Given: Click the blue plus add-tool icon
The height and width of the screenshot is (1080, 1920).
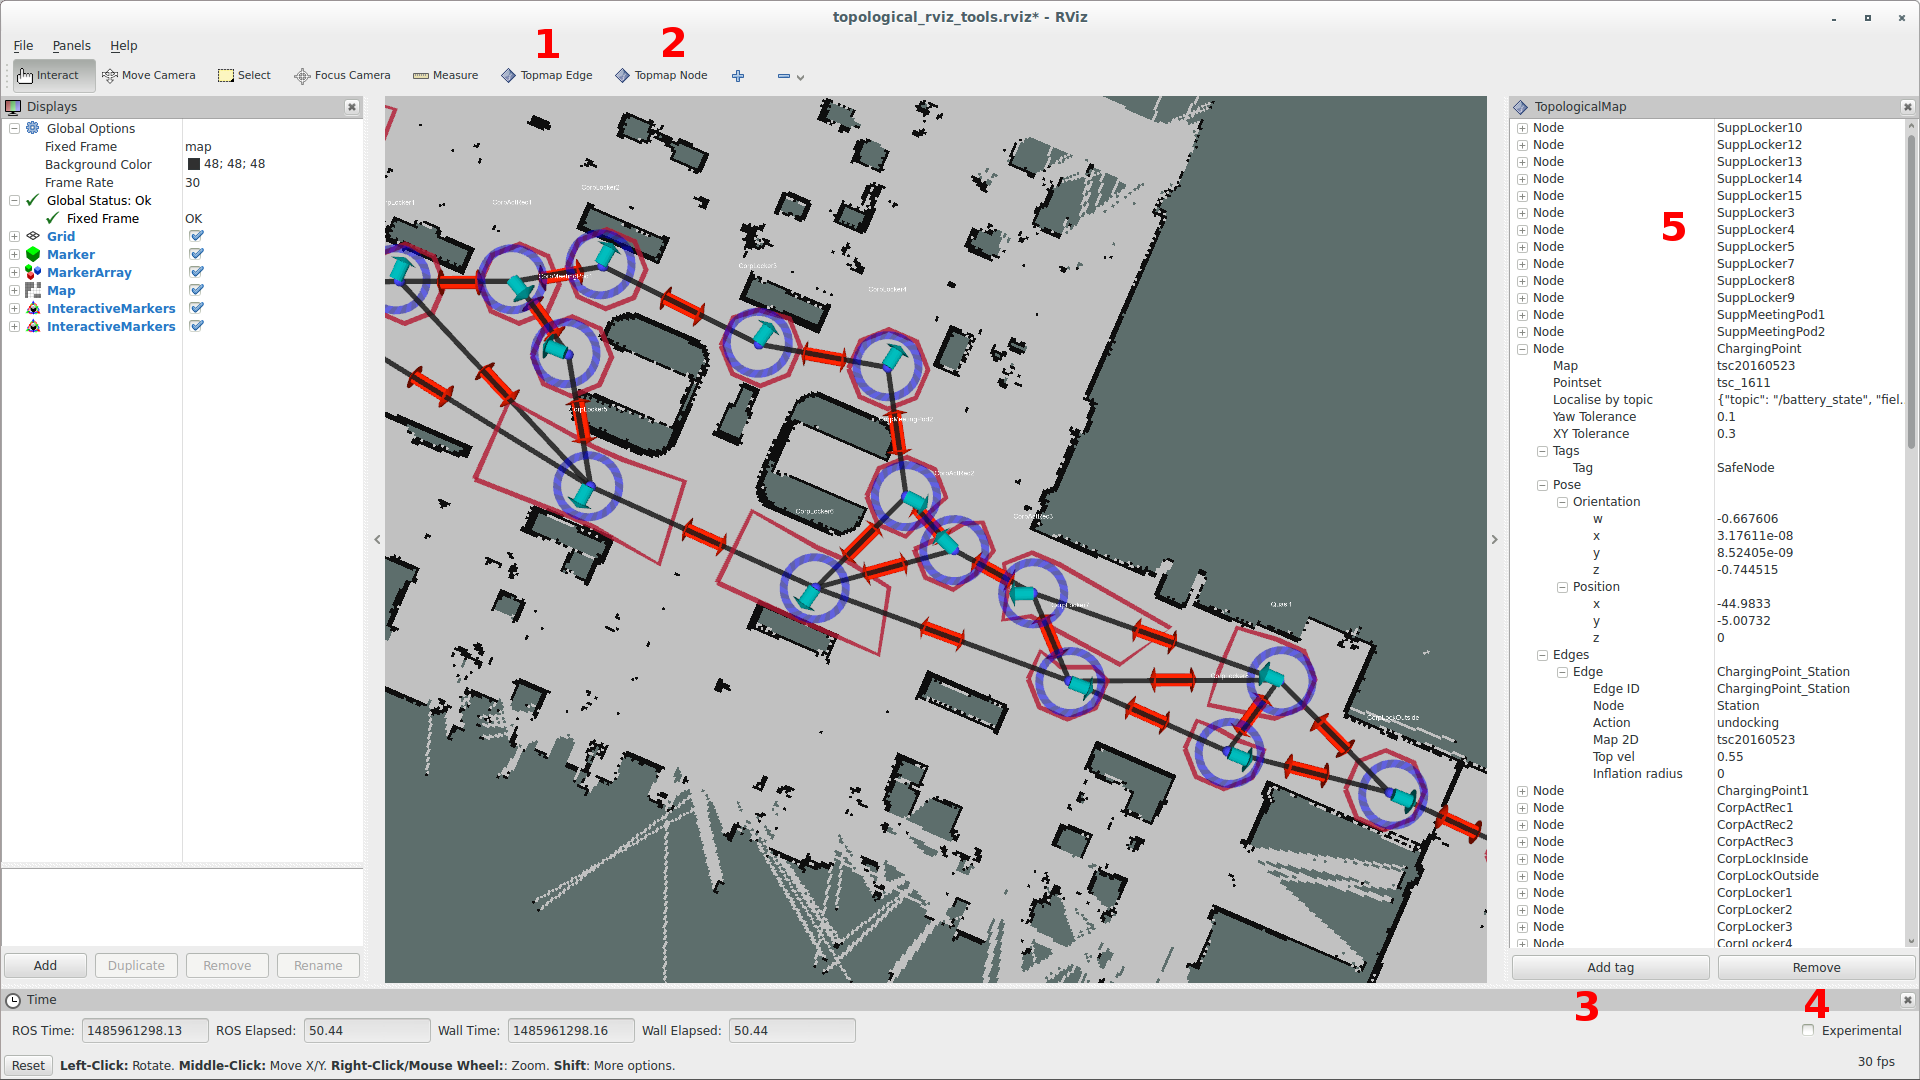Looking at the screenshot, I should coord(738,76).
